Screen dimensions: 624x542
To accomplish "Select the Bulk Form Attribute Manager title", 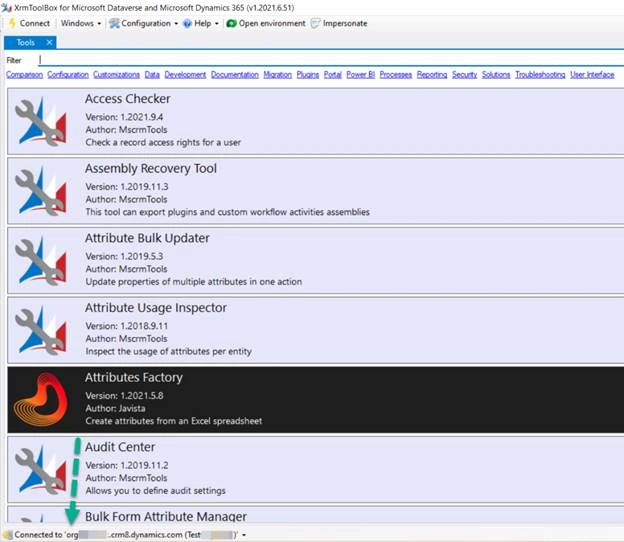I will tap(166, 517).
